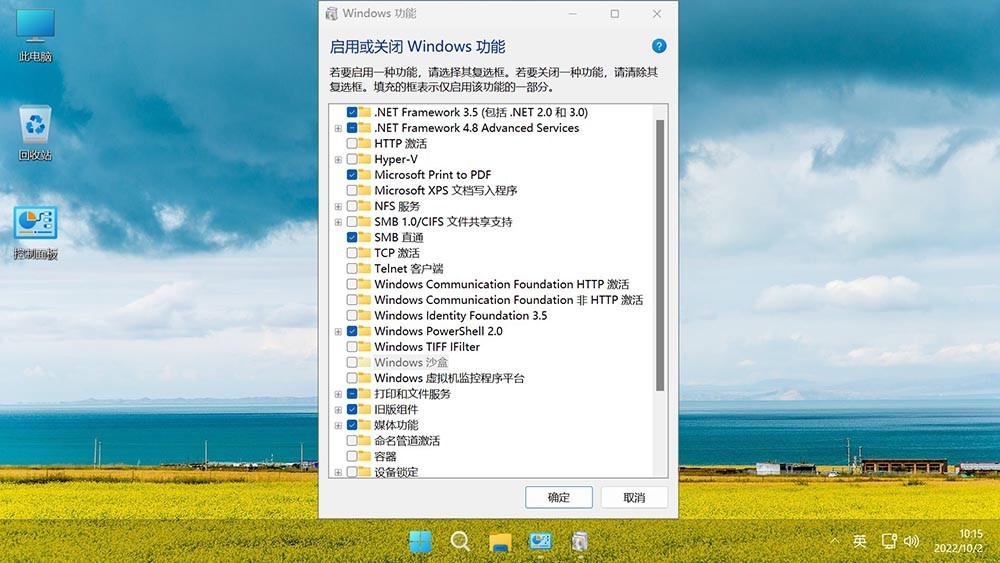Image resolution: width=1000 pixels, height=563 pixels.
Task: Expand .NET Framework 4.8 Advanced Services
Action: pos(338,128)
